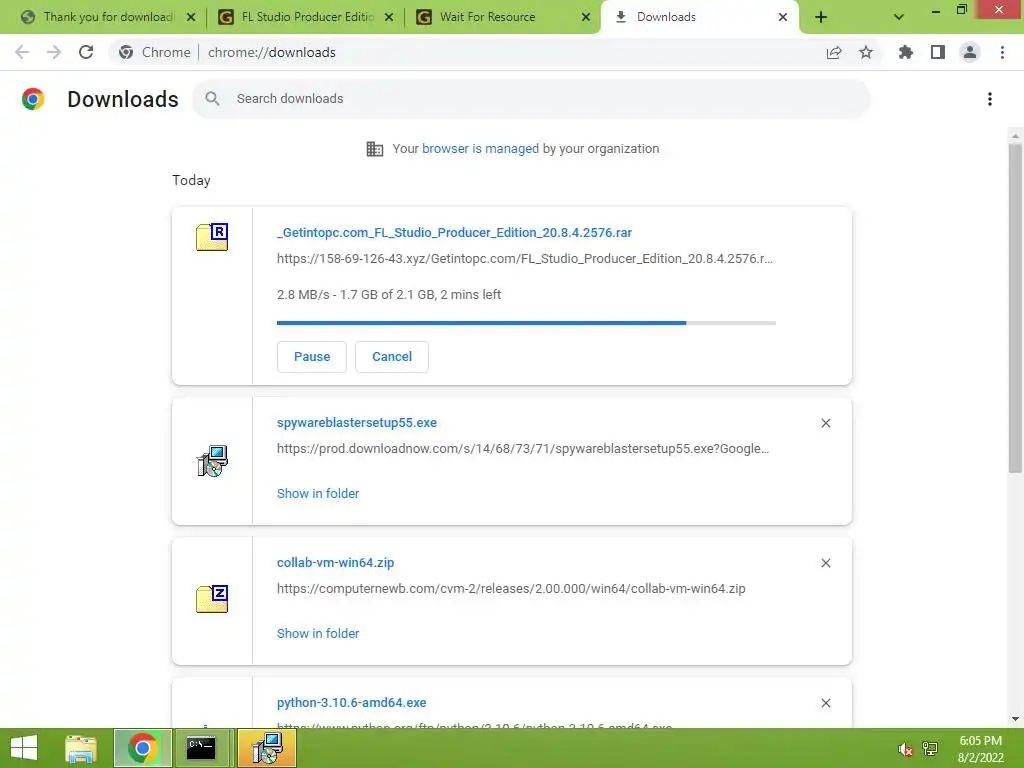Reload the downloads page
Image resolution: width=1024 pixels, height=768 pixels.
click(x=86, y=52)
